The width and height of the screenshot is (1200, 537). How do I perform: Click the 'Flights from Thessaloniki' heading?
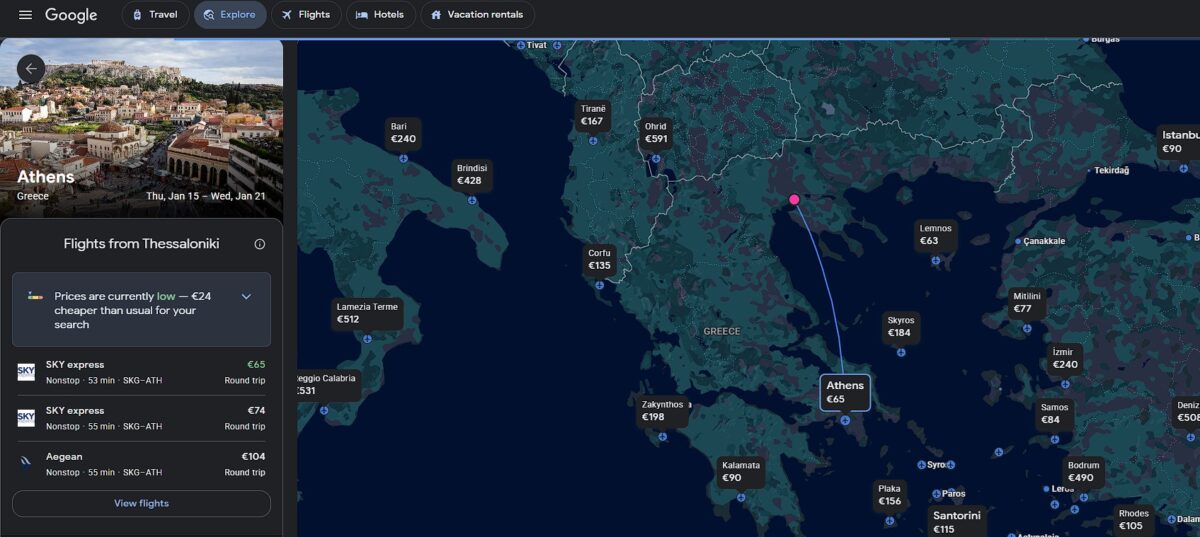click(x=141, y=244)
